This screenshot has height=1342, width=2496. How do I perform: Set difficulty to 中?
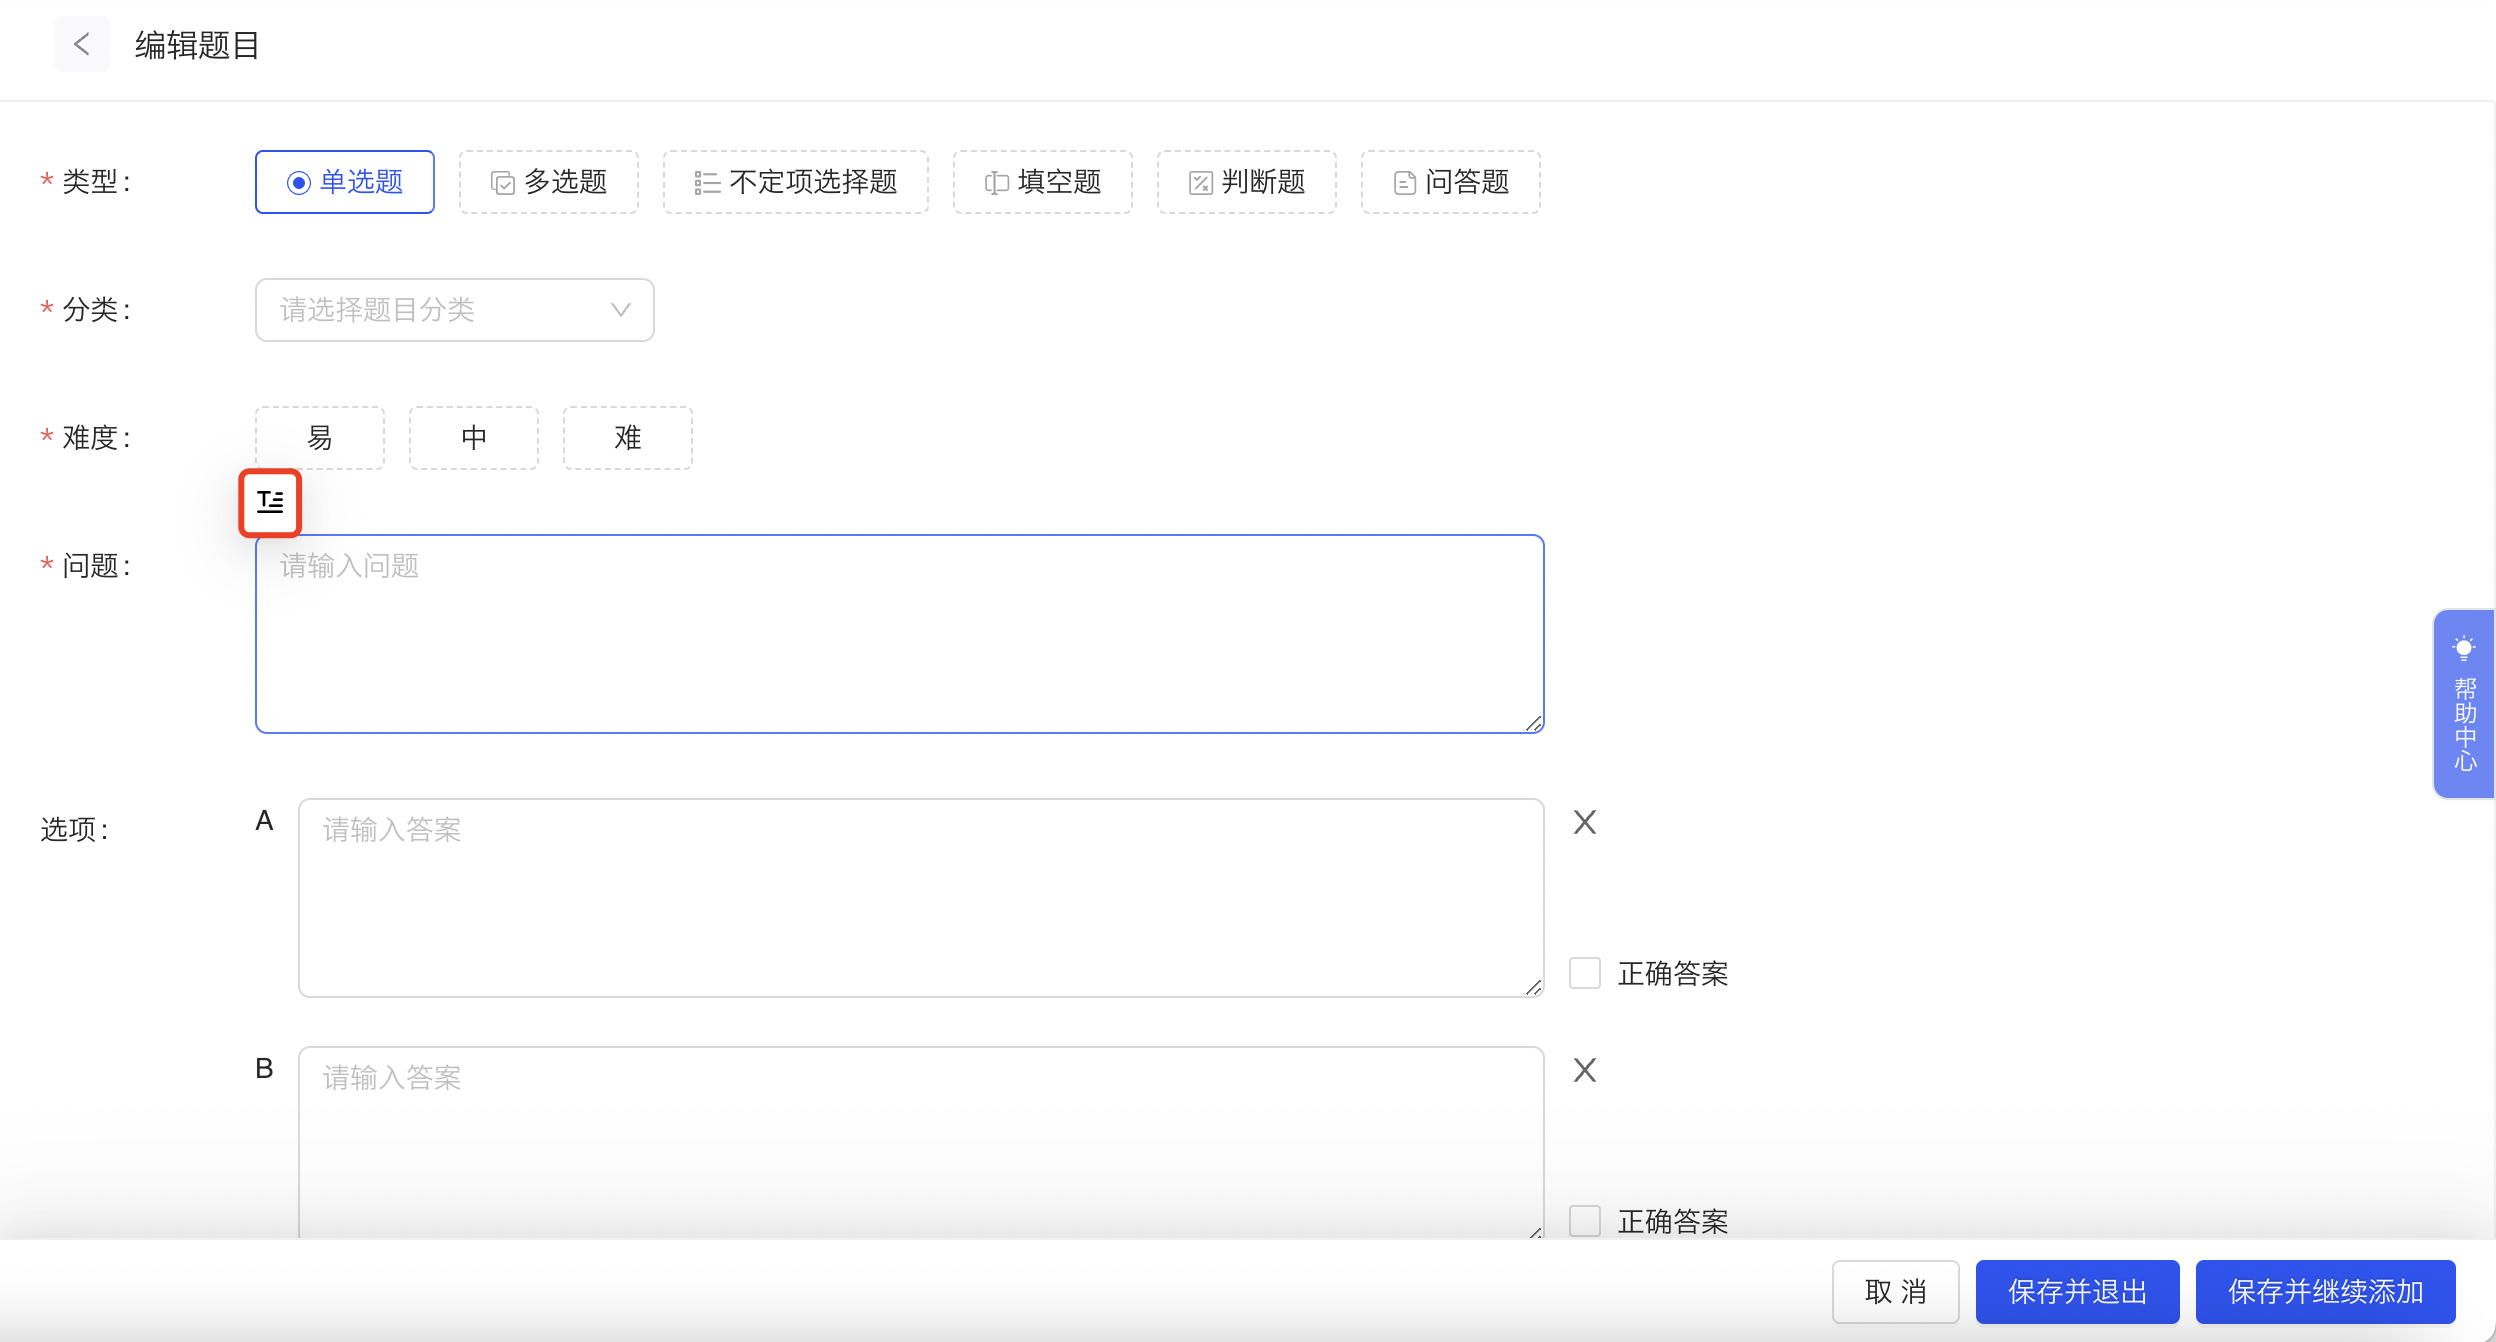(474, 438)
